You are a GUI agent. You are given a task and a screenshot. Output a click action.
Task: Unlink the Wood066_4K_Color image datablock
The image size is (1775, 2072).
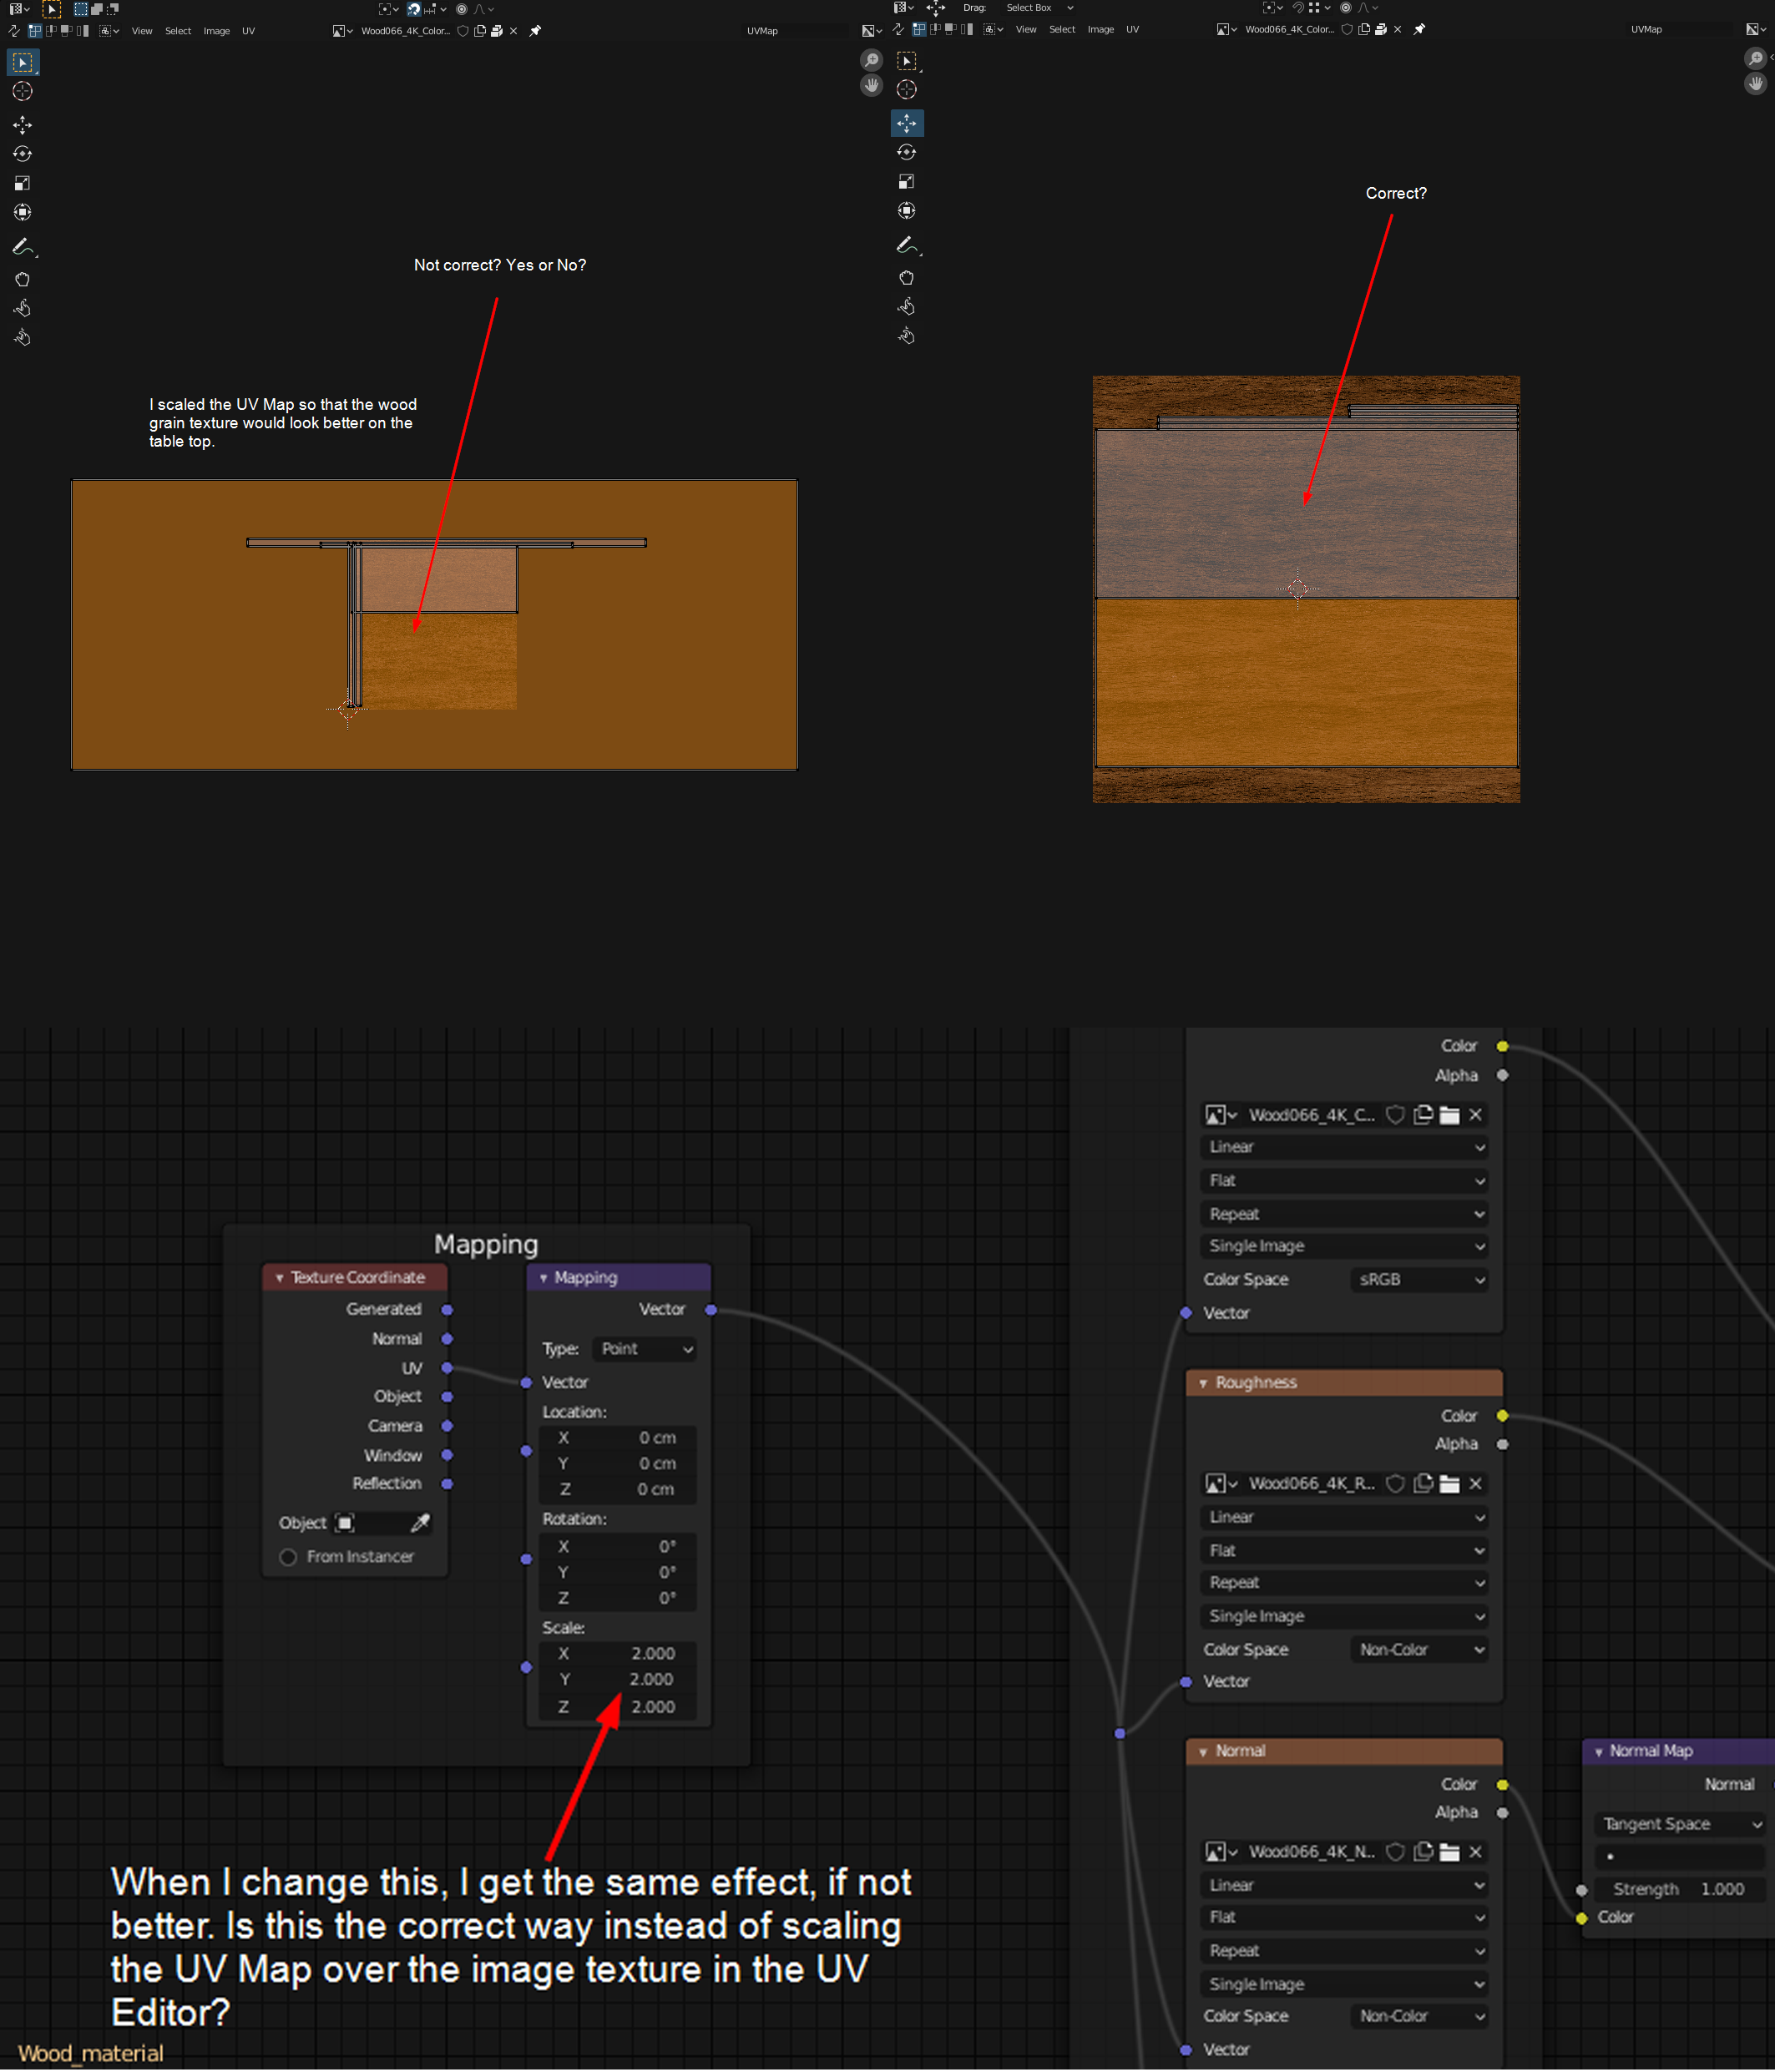point(514,31)
